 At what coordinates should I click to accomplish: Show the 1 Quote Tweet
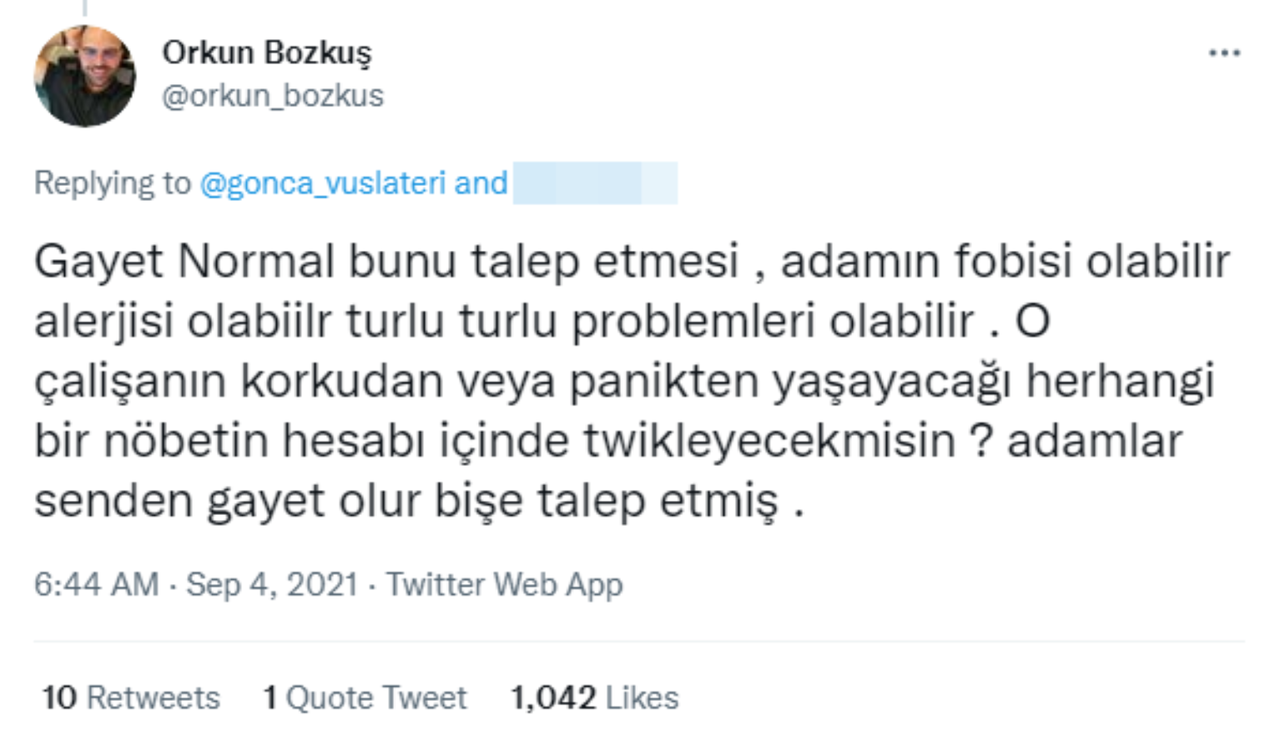tap(364, 697)
